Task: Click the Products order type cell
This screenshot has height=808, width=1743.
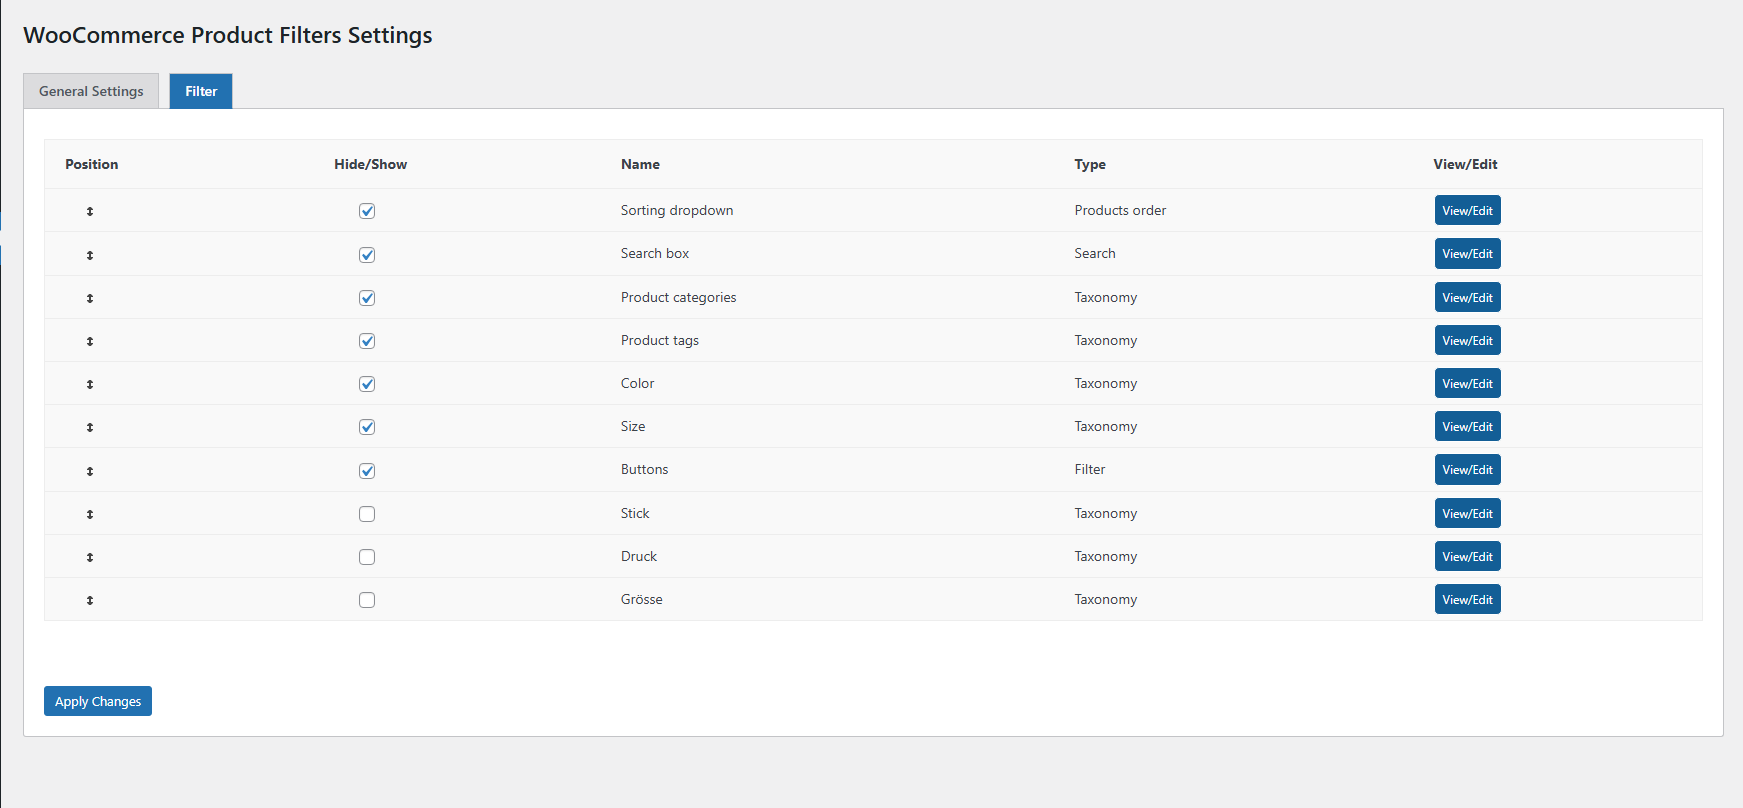Action: [x=1120, y=210]
